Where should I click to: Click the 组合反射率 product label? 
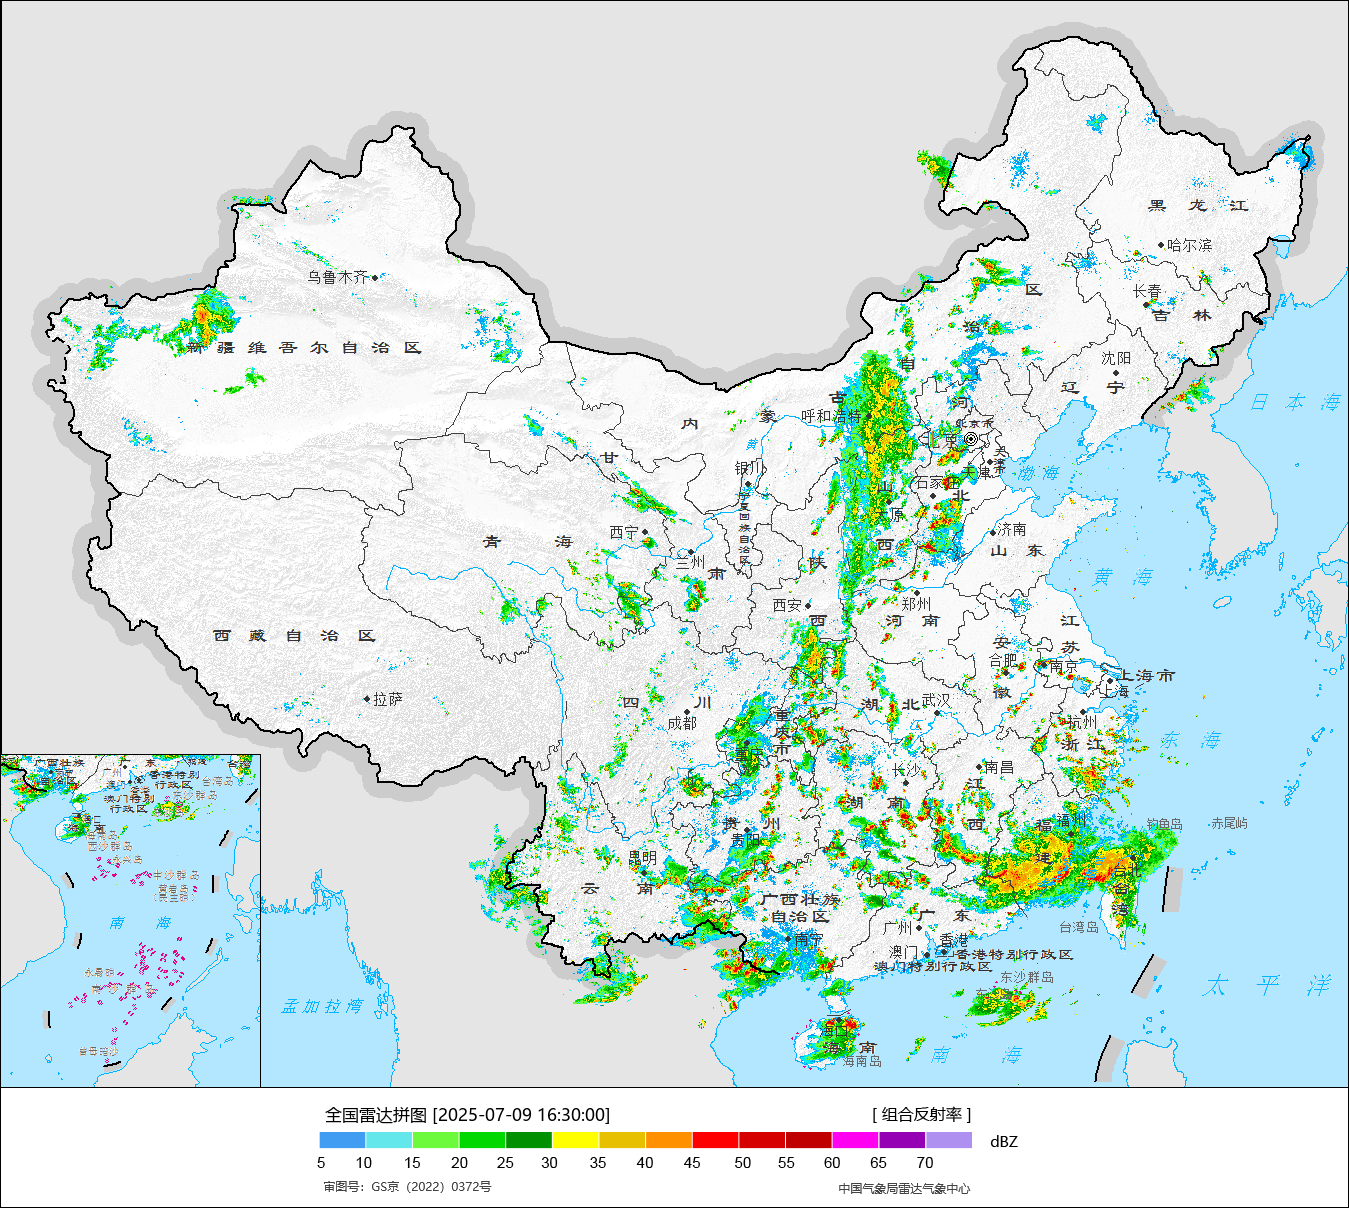[x=921, y=1114]
